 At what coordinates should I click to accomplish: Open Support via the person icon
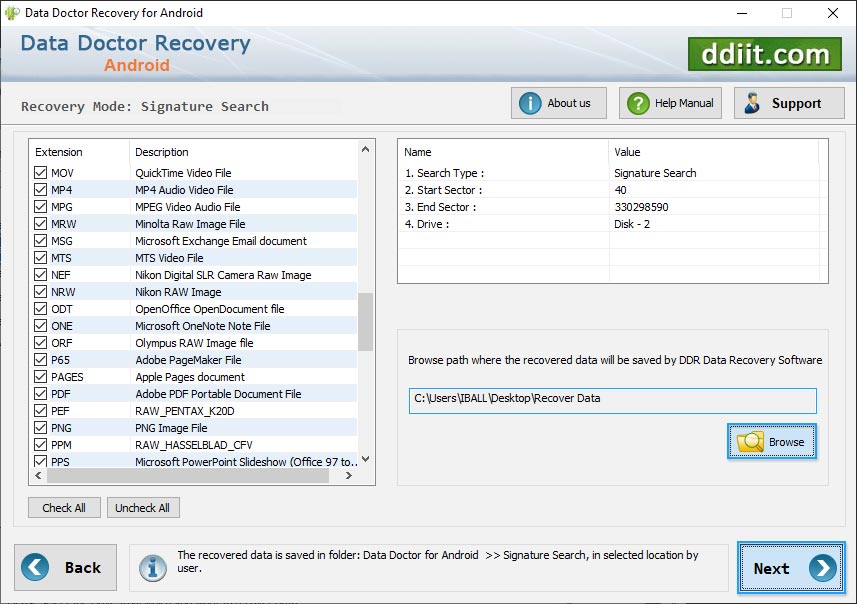751,102
